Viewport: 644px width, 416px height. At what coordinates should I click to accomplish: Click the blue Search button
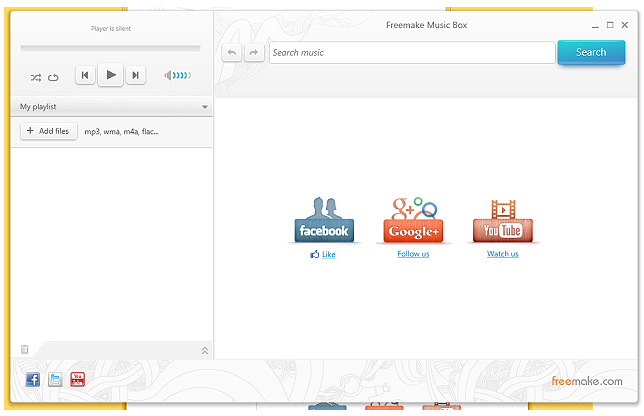(x=591, y=52)
